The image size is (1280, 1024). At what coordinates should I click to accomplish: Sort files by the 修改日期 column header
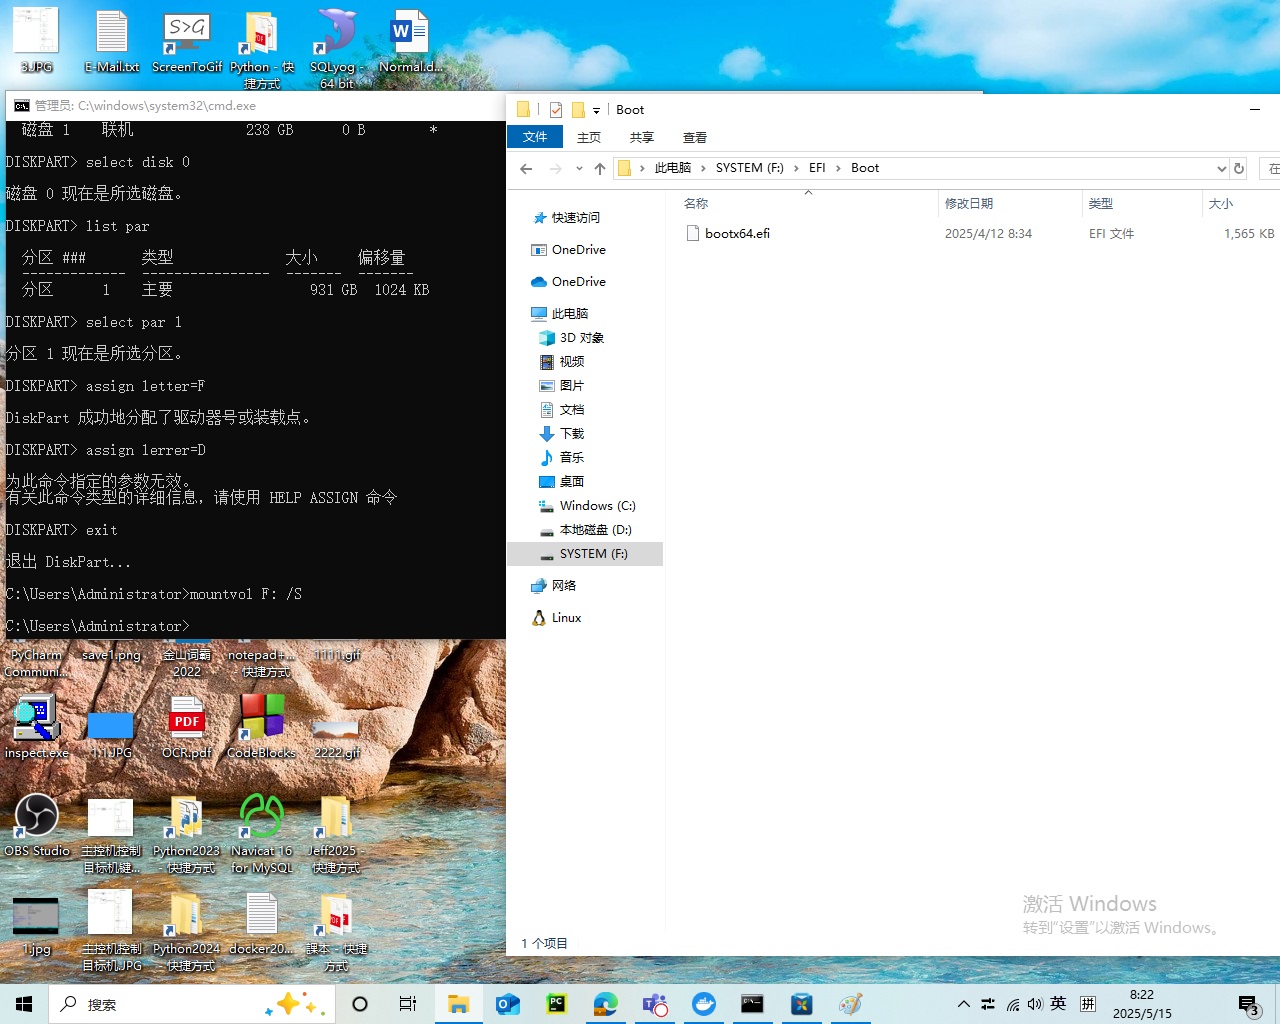coord(969,203)
